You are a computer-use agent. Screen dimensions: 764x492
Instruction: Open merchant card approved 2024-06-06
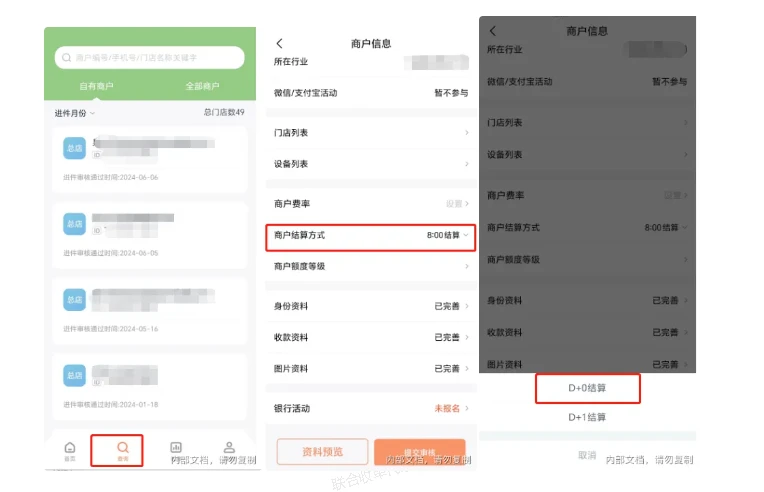click(x=150, y=159)
